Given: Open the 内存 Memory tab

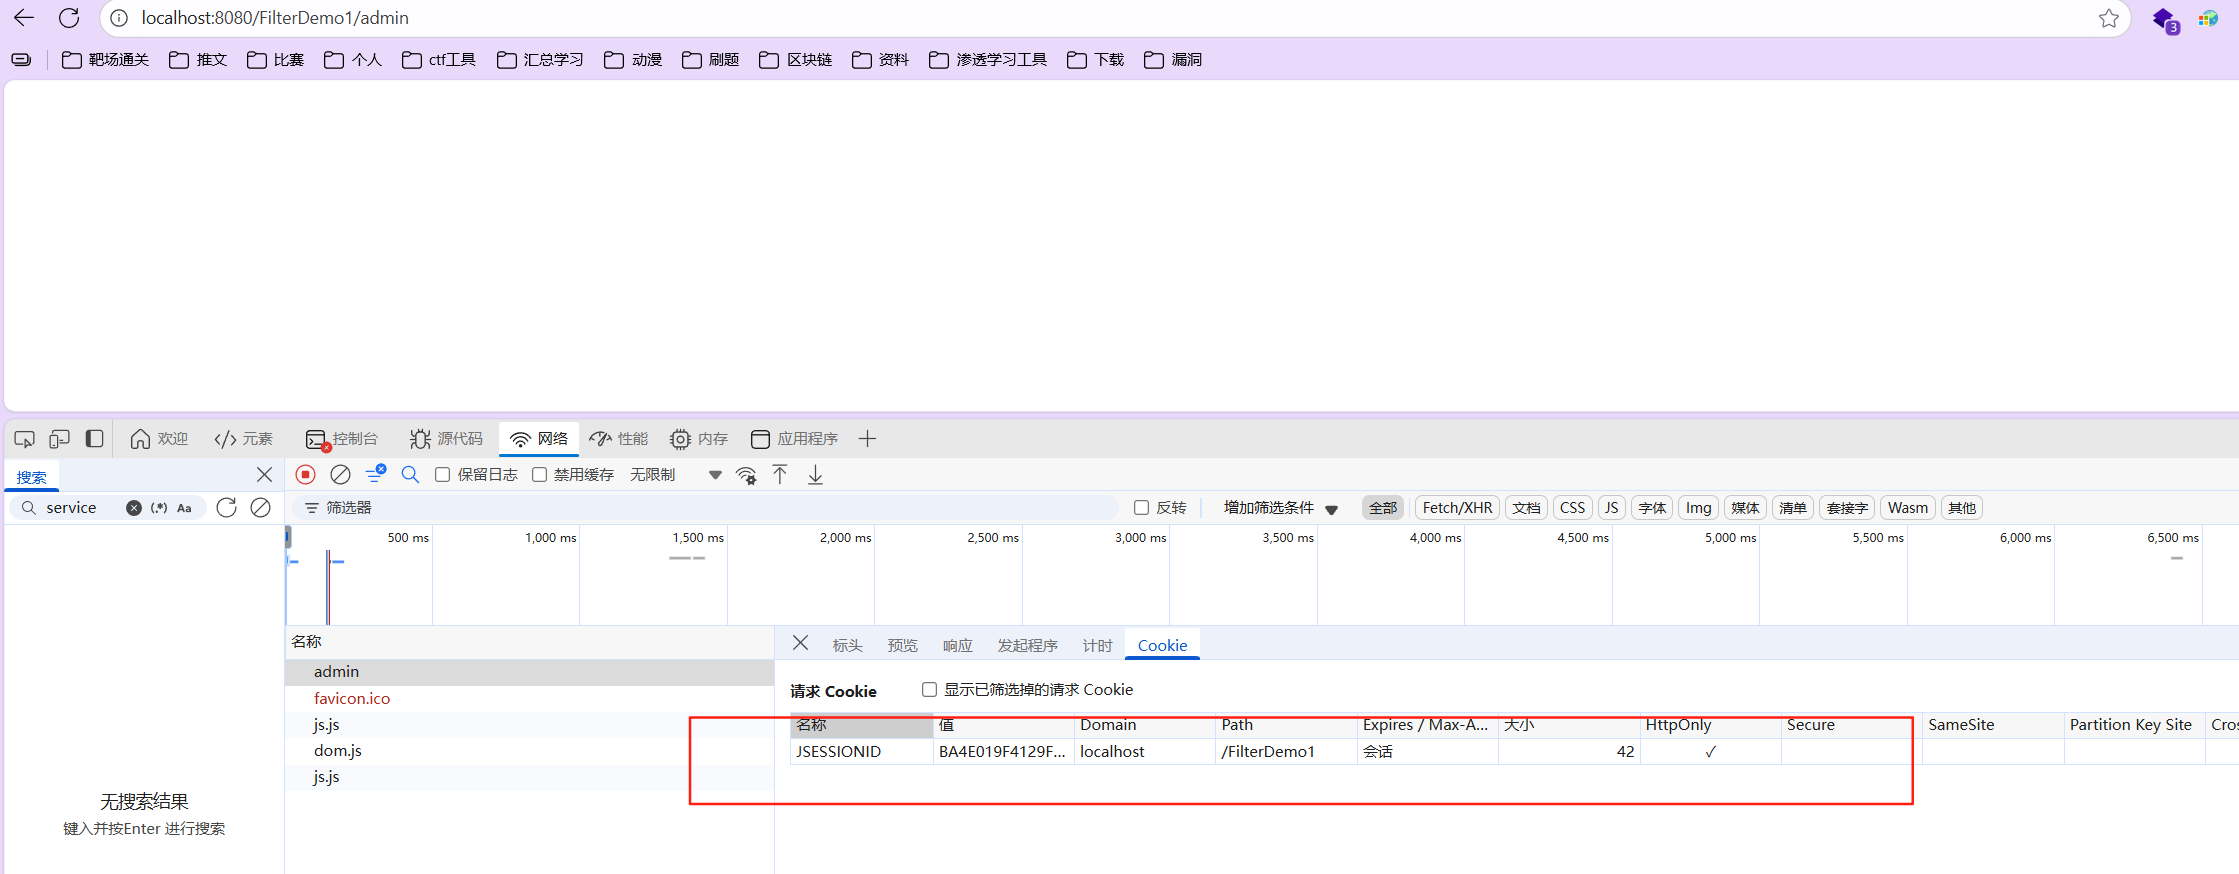Looking at the screenshot, I should pos(699,439).
